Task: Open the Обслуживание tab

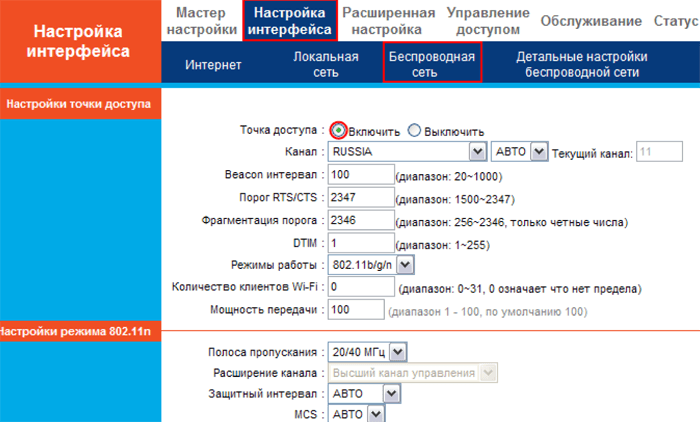Action: tap(591, 21)
